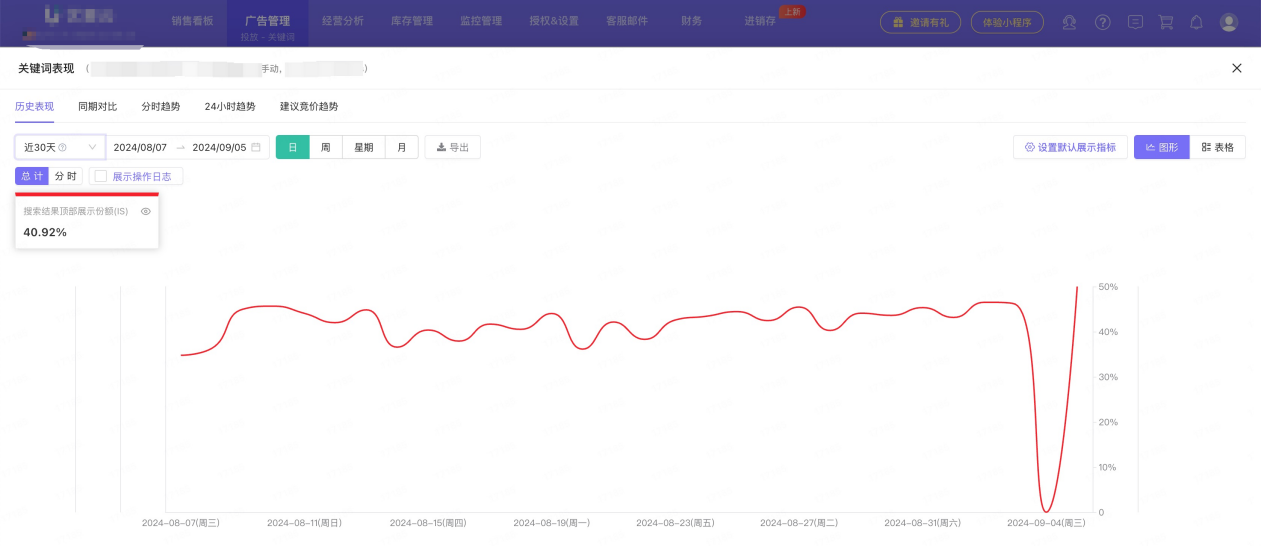Open the 建议竞价趋势 tab
This screenshot has height=546, width=1261.
[309, 106]
